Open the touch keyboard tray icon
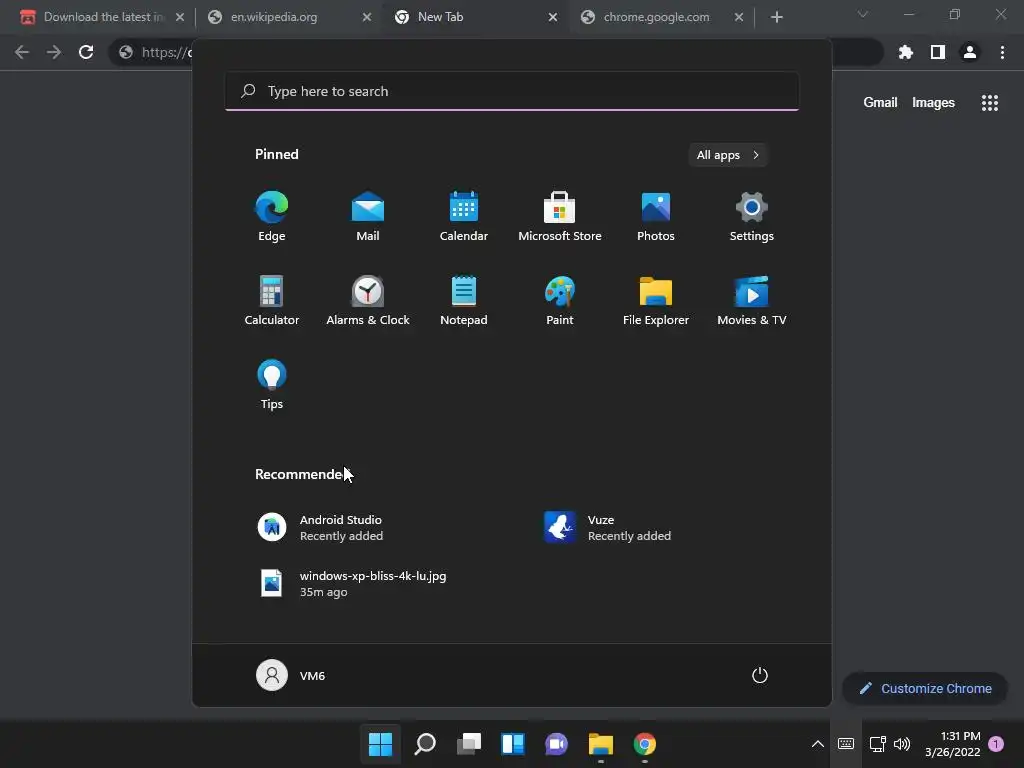 (x=846, y=743)
